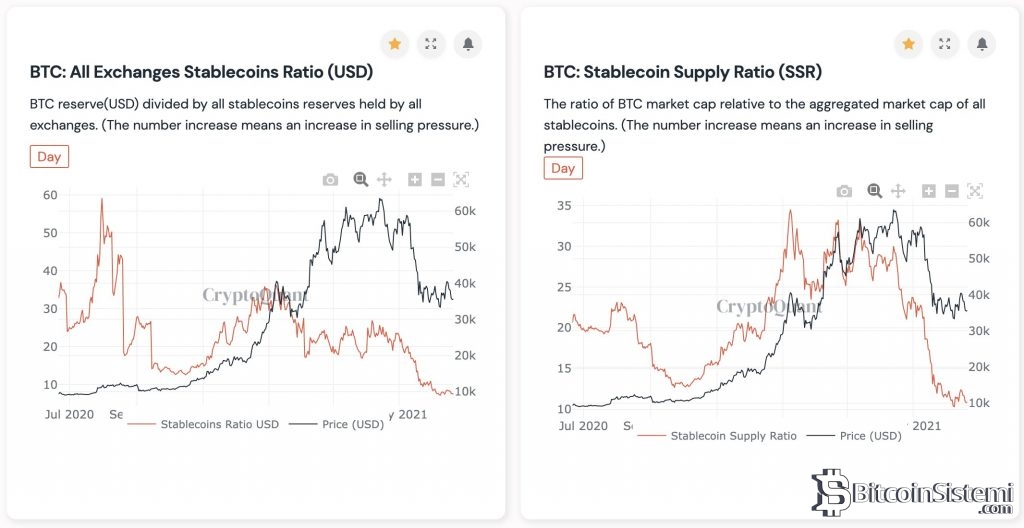The height and width of the screenshot is (528, 1024).
Task: Zoom out on left chart with minus
Action: (438, 180)
